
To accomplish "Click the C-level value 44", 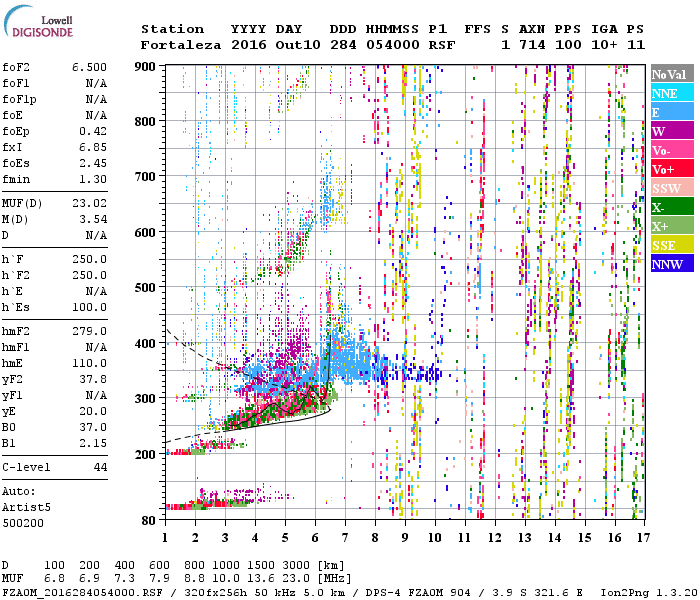I will point(100,467).
